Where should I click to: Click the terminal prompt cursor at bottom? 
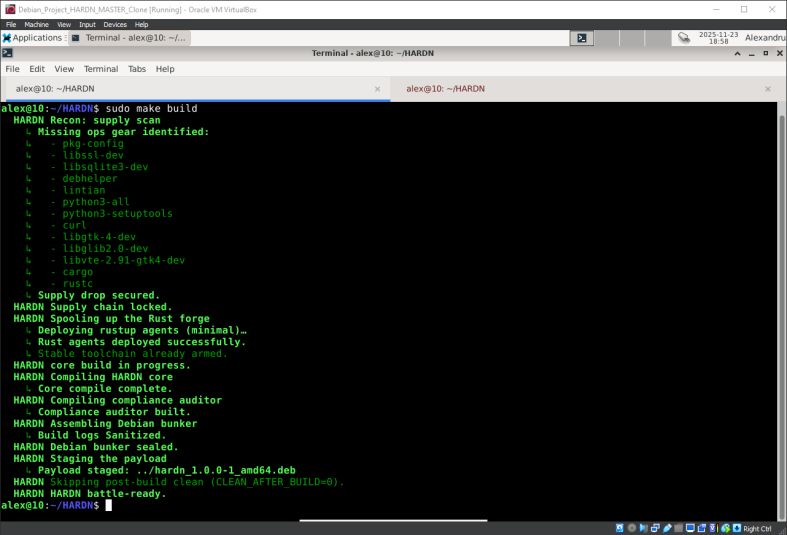(109, 505)
